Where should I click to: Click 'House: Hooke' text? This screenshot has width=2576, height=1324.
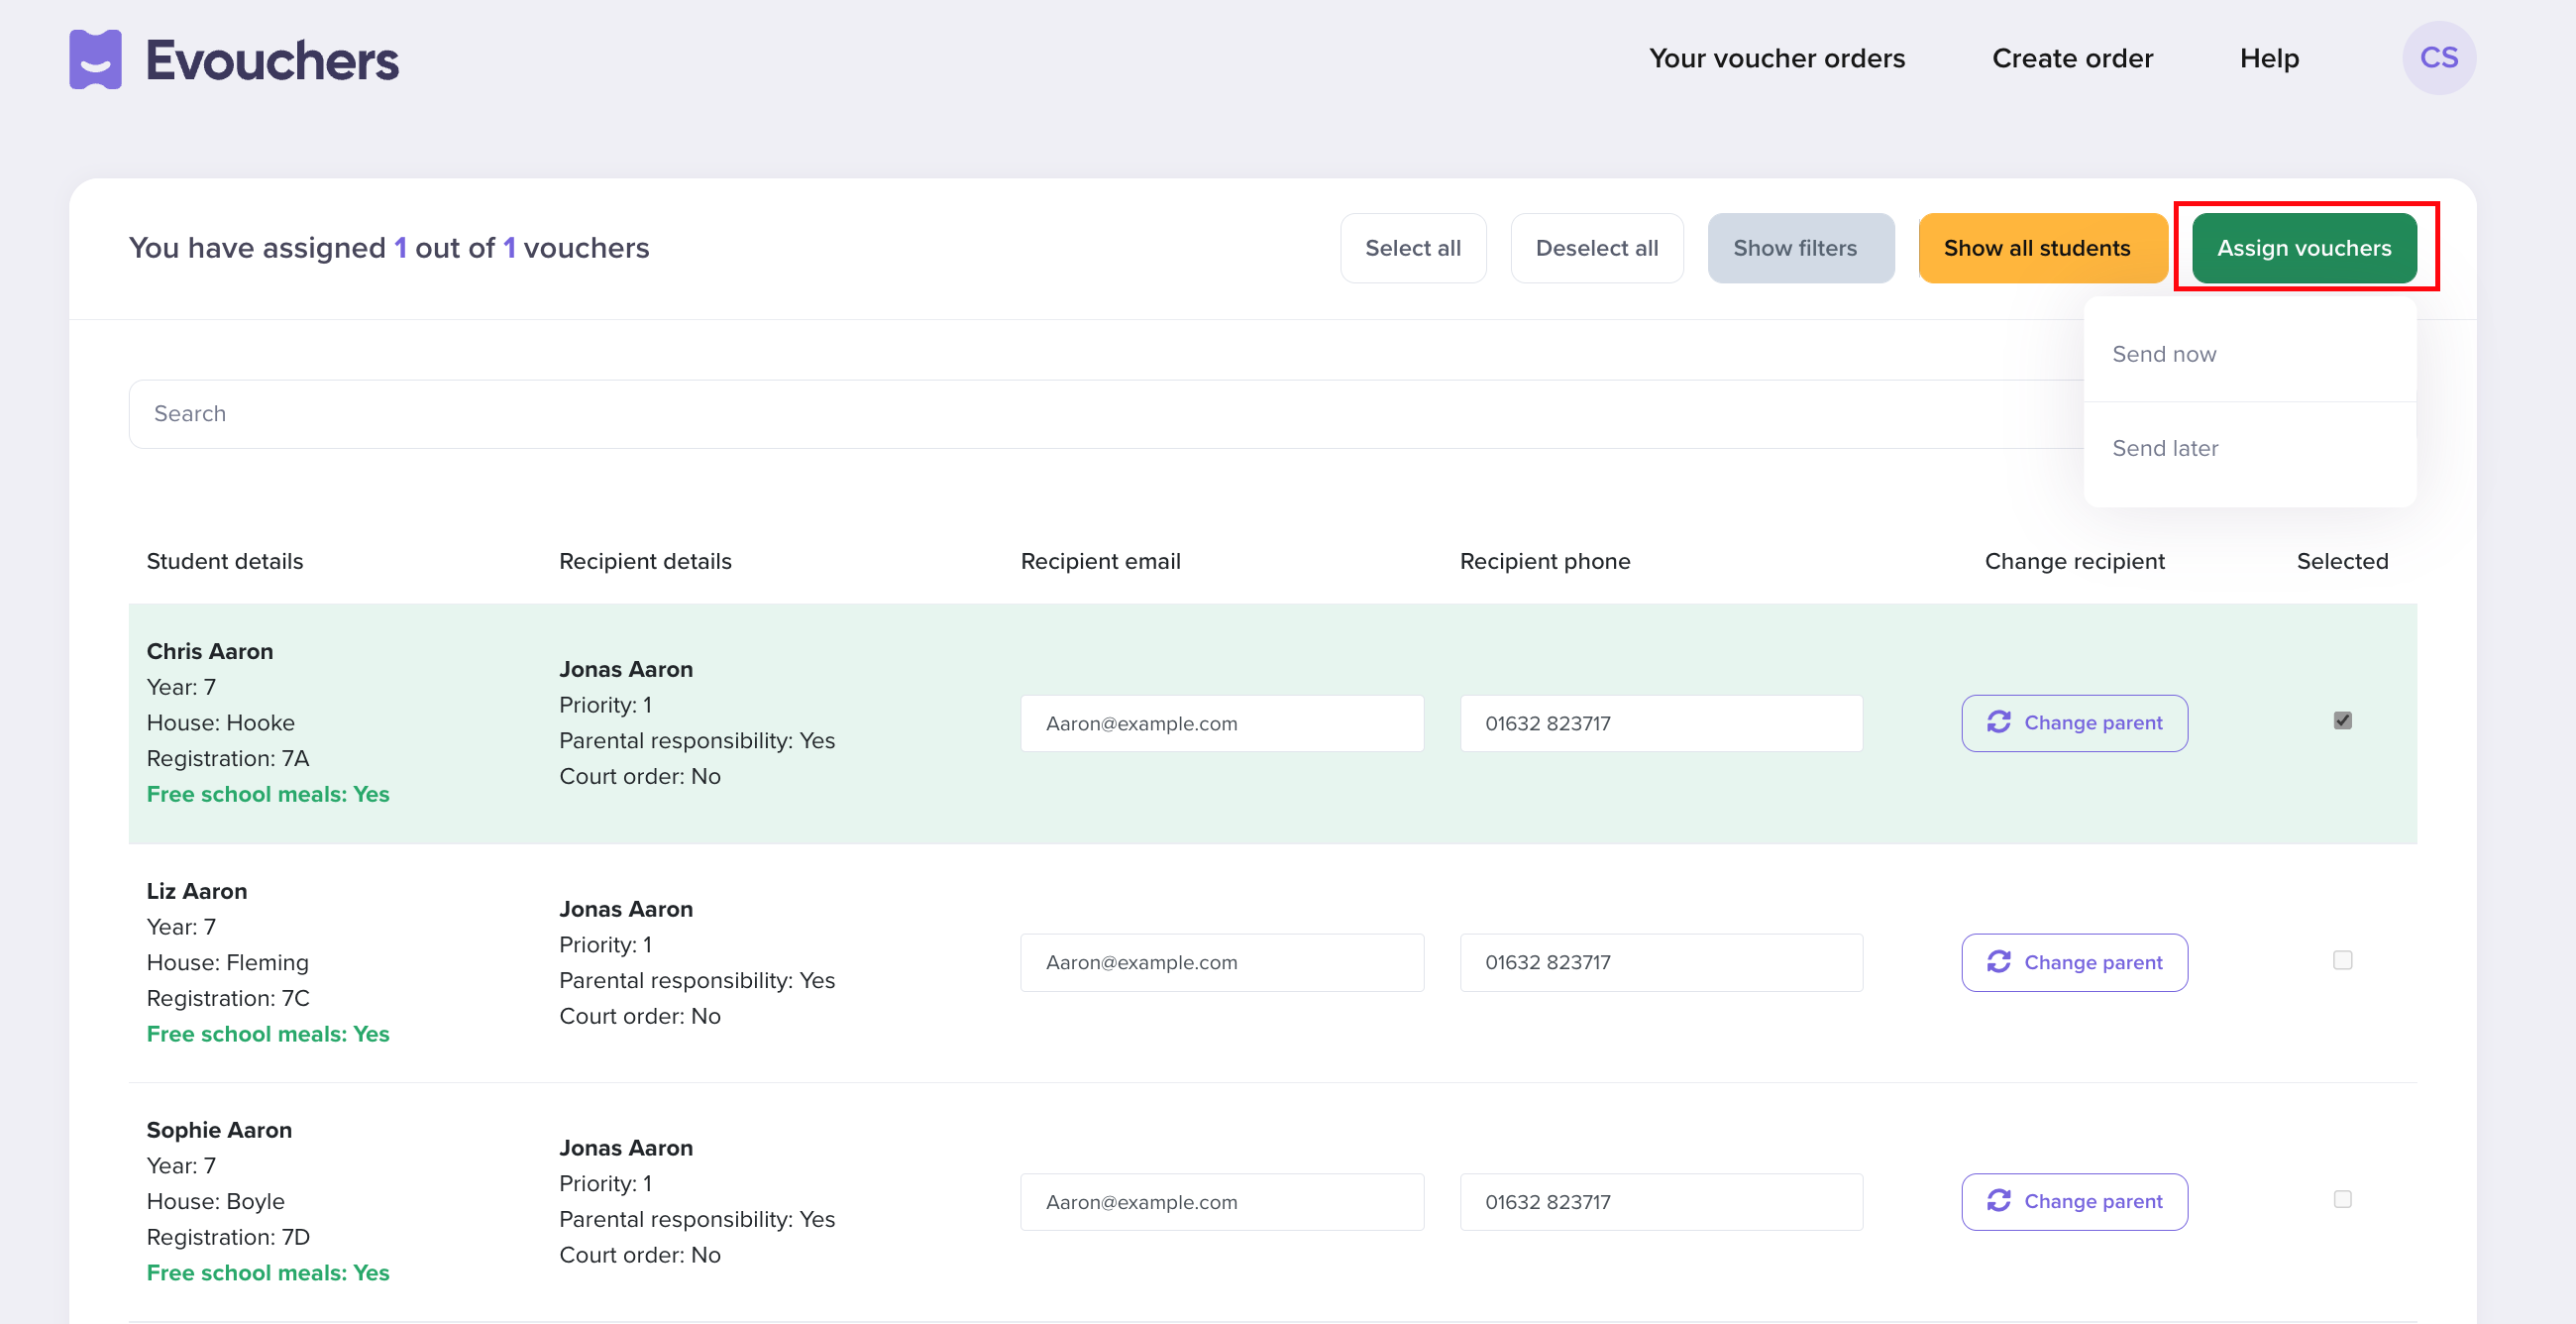tap(220, 722)
